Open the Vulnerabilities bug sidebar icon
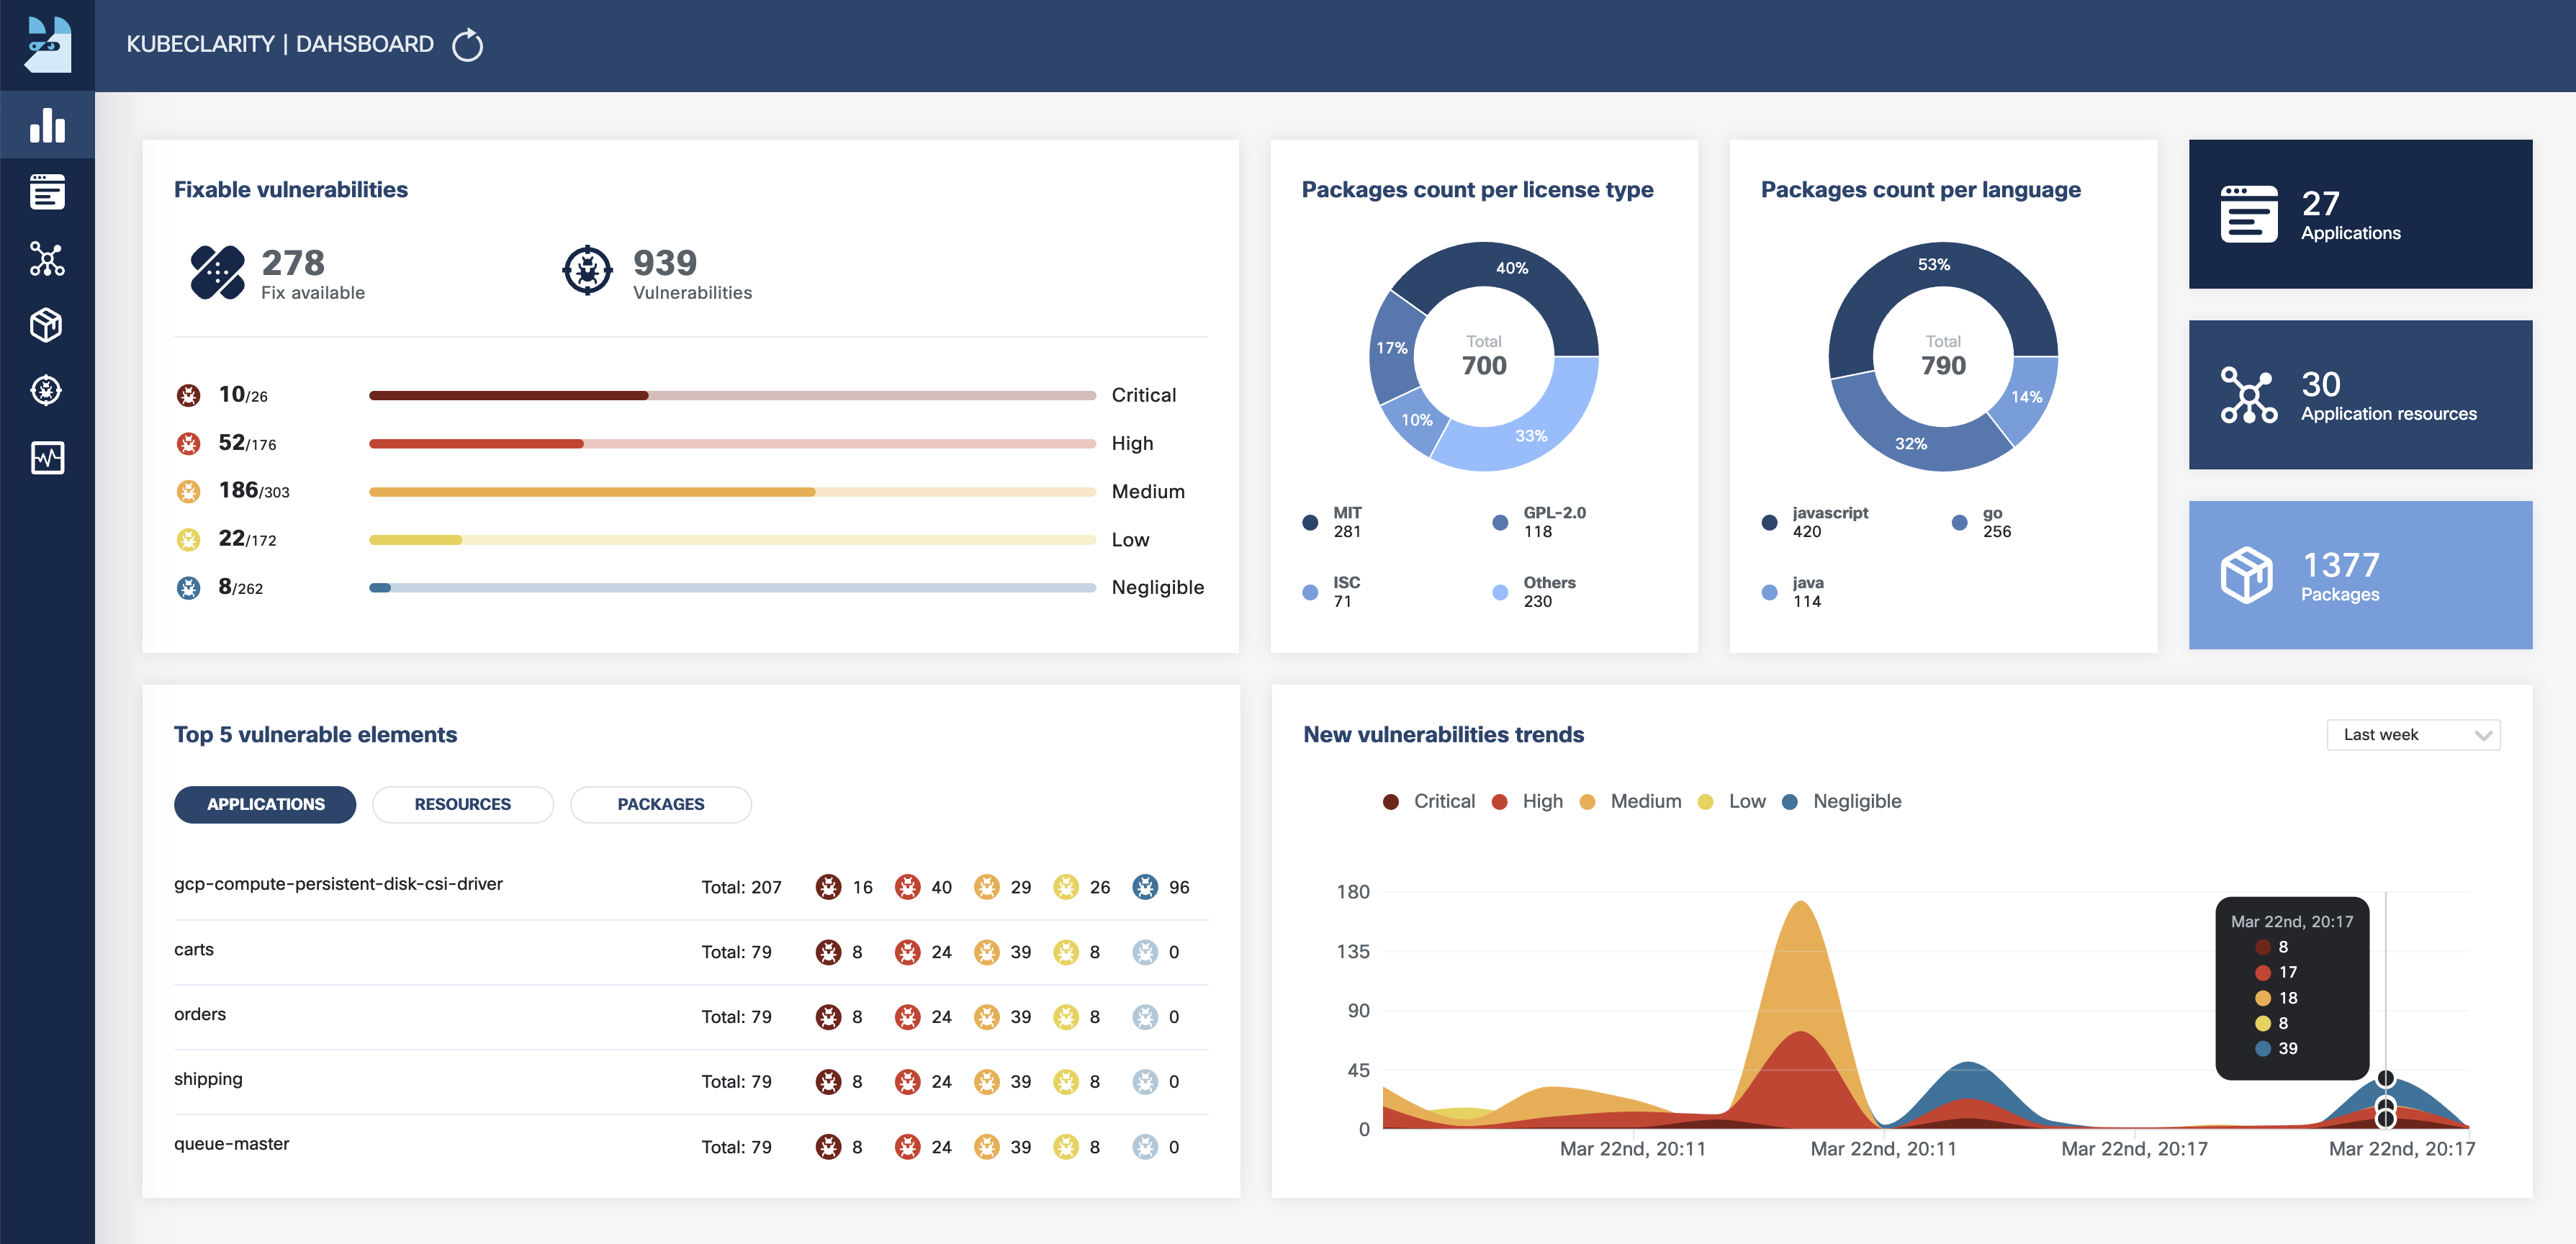This screenshot has height=1244, width=2576. pos(47,391)
